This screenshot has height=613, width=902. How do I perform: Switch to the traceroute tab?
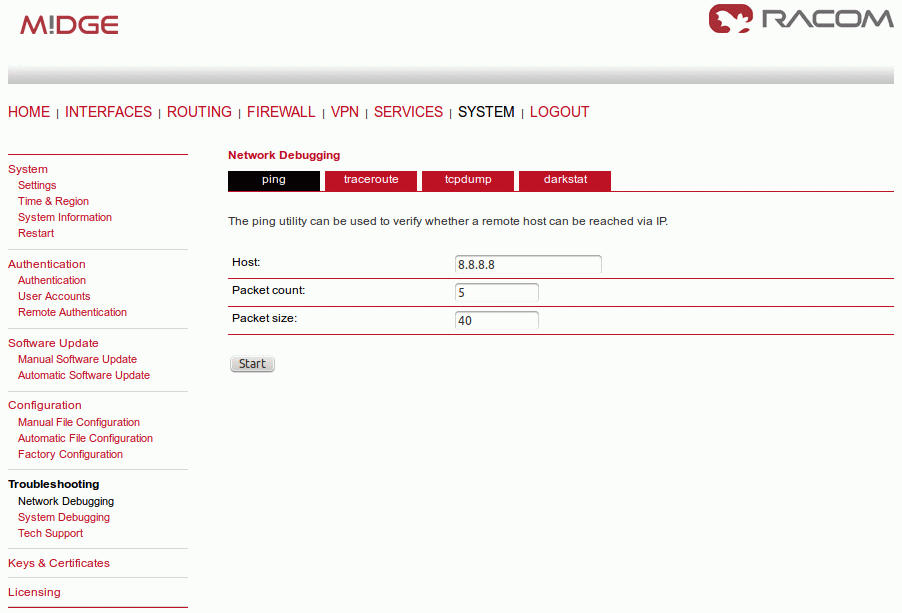[x=371, y=180]
